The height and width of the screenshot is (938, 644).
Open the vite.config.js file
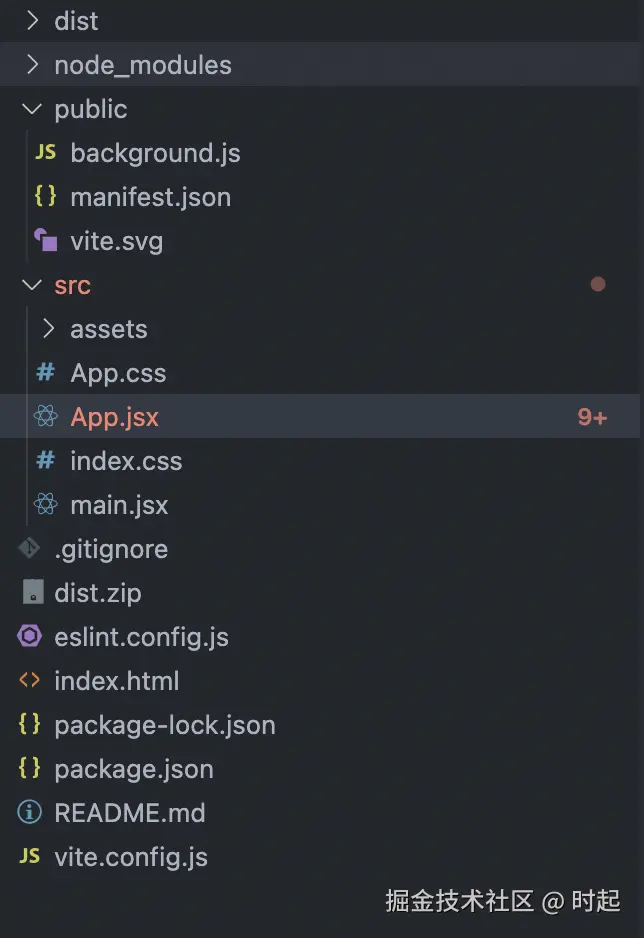point(131,857)
